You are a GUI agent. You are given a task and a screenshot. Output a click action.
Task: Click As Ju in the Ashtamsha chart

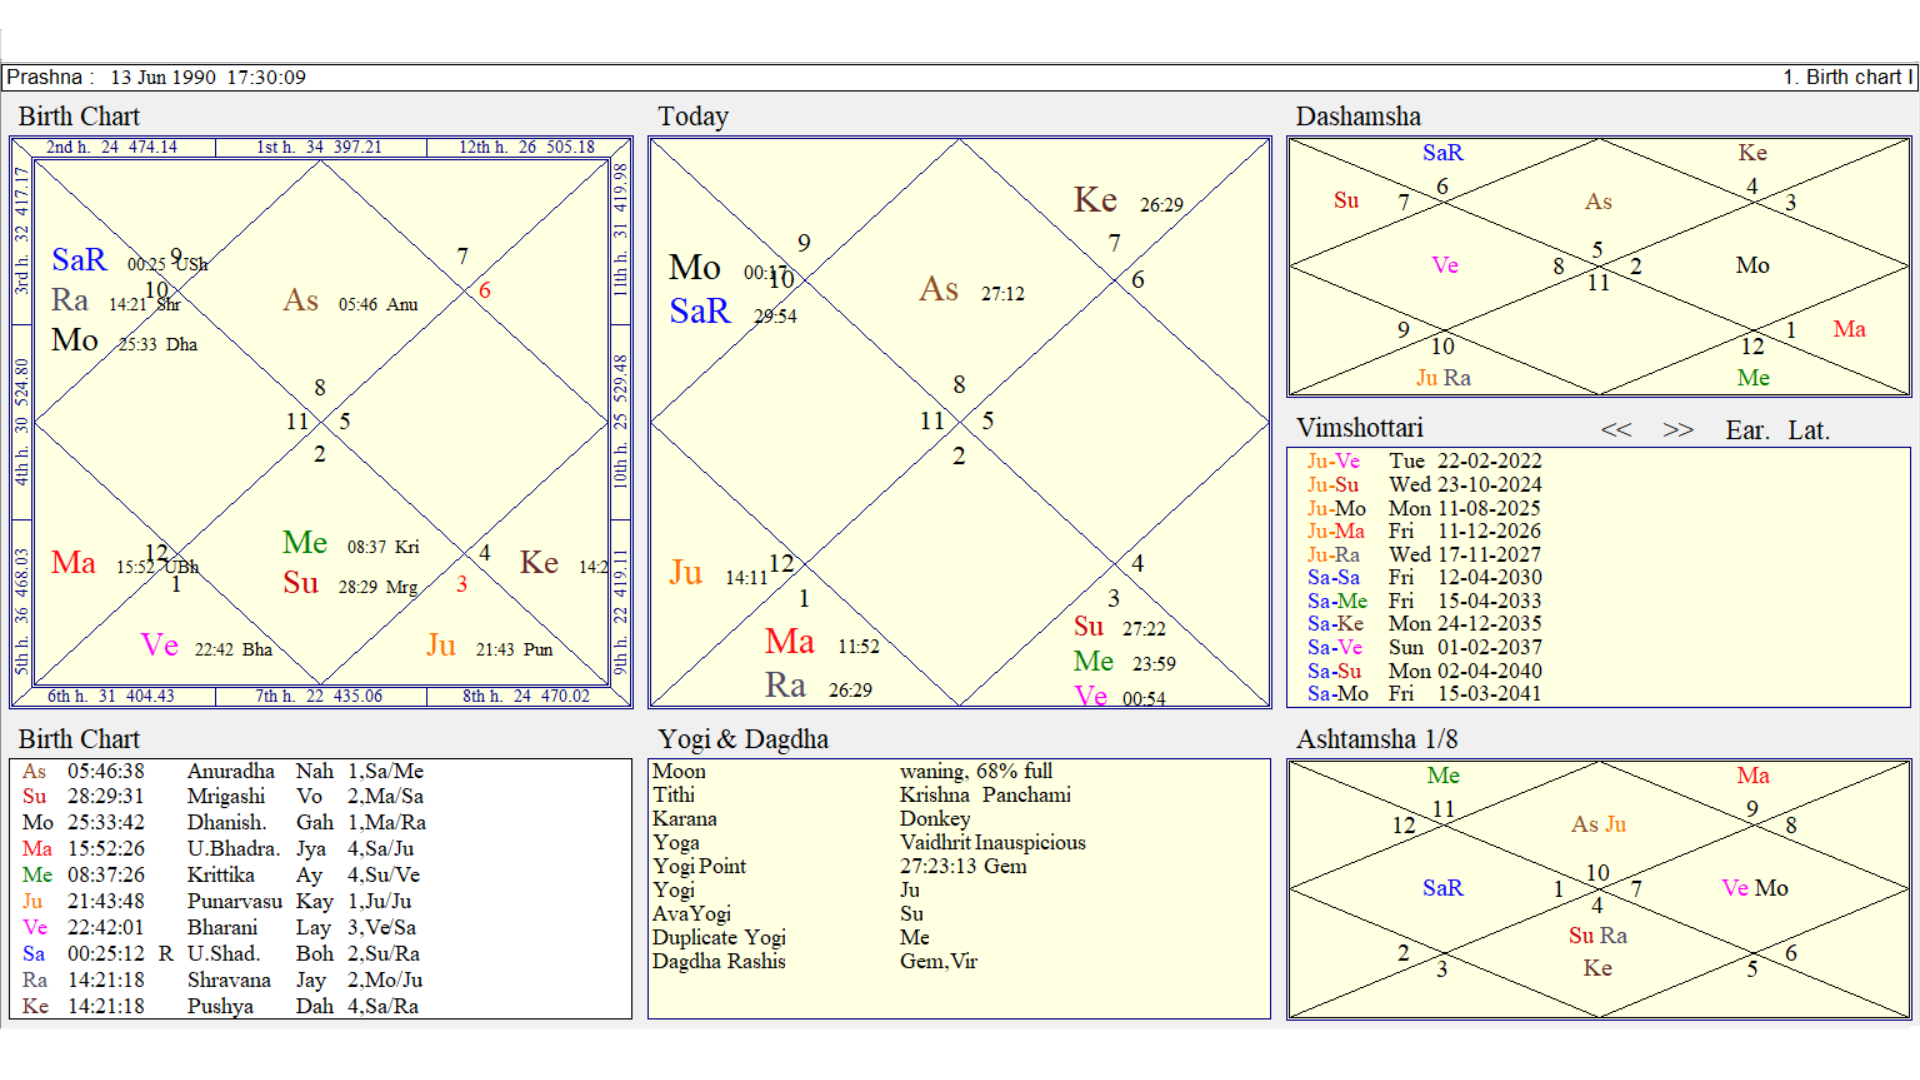tap(1598, 824)
